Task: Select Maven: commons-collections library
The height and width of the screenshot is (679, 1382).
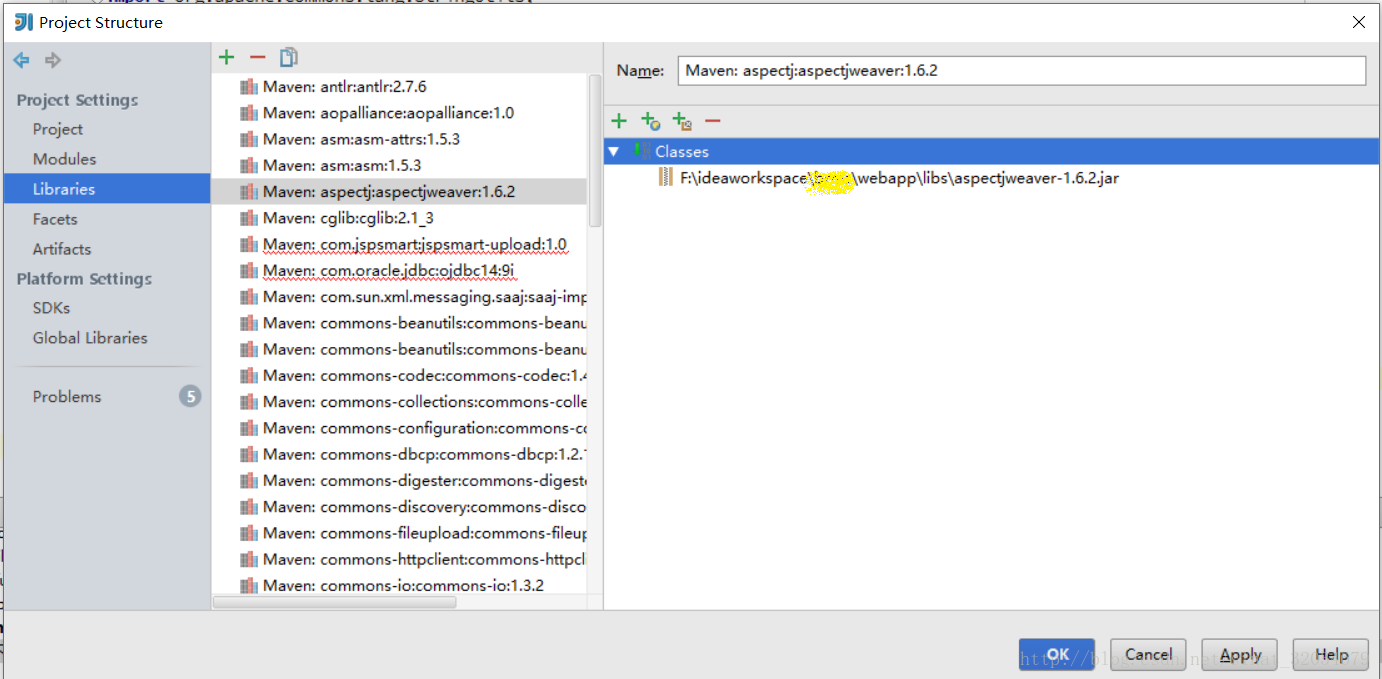Action: point(425,401)
